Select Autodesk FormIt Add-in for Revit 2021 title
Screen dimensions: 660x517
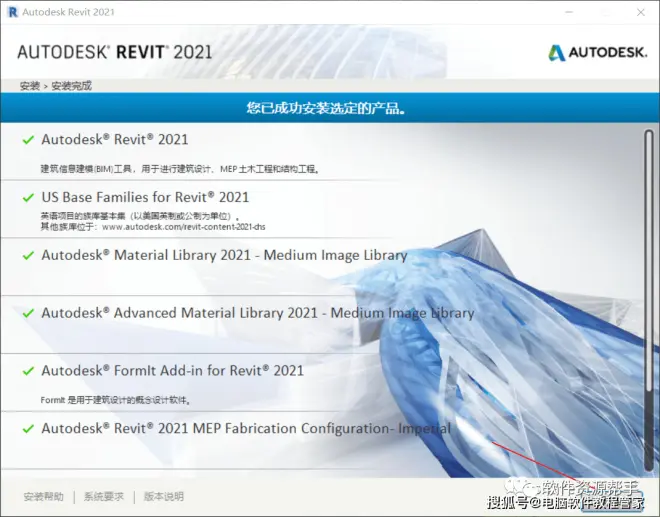pos(173,370)
